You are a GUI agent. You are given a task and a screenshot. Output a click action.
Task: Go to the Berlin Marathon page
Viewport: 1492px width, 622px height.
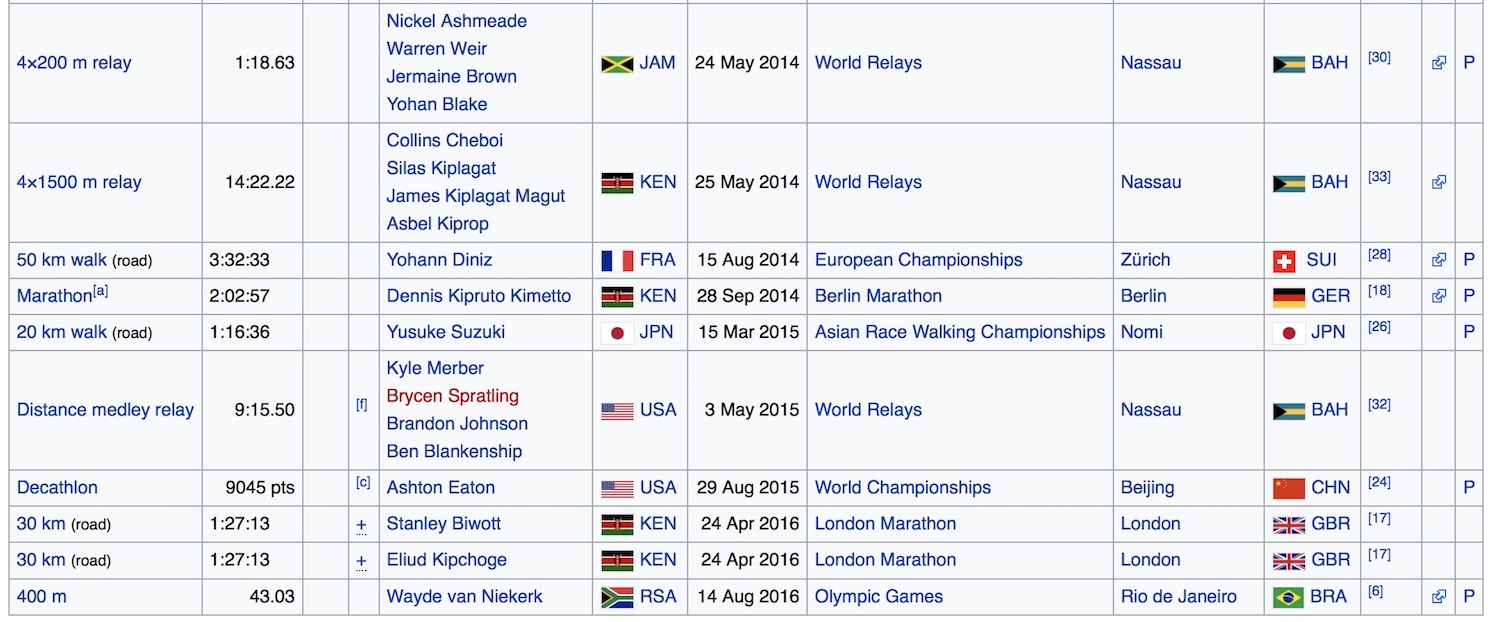878,296
